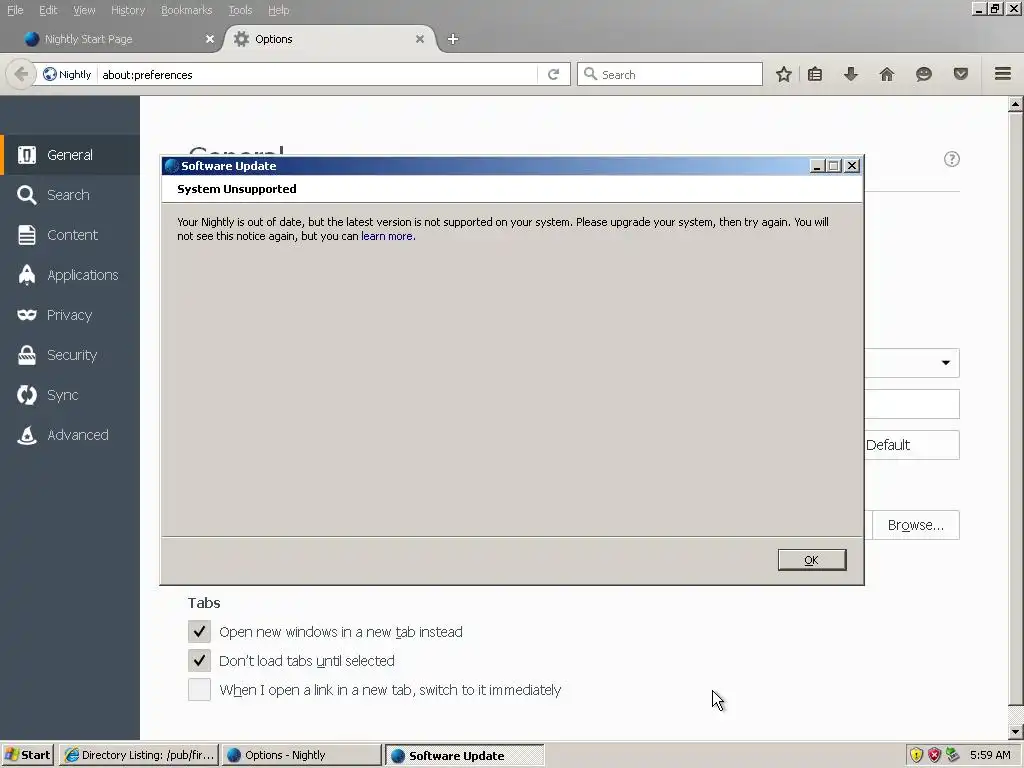Open the Sync preferences category
1024x768 pixels.
70,395
